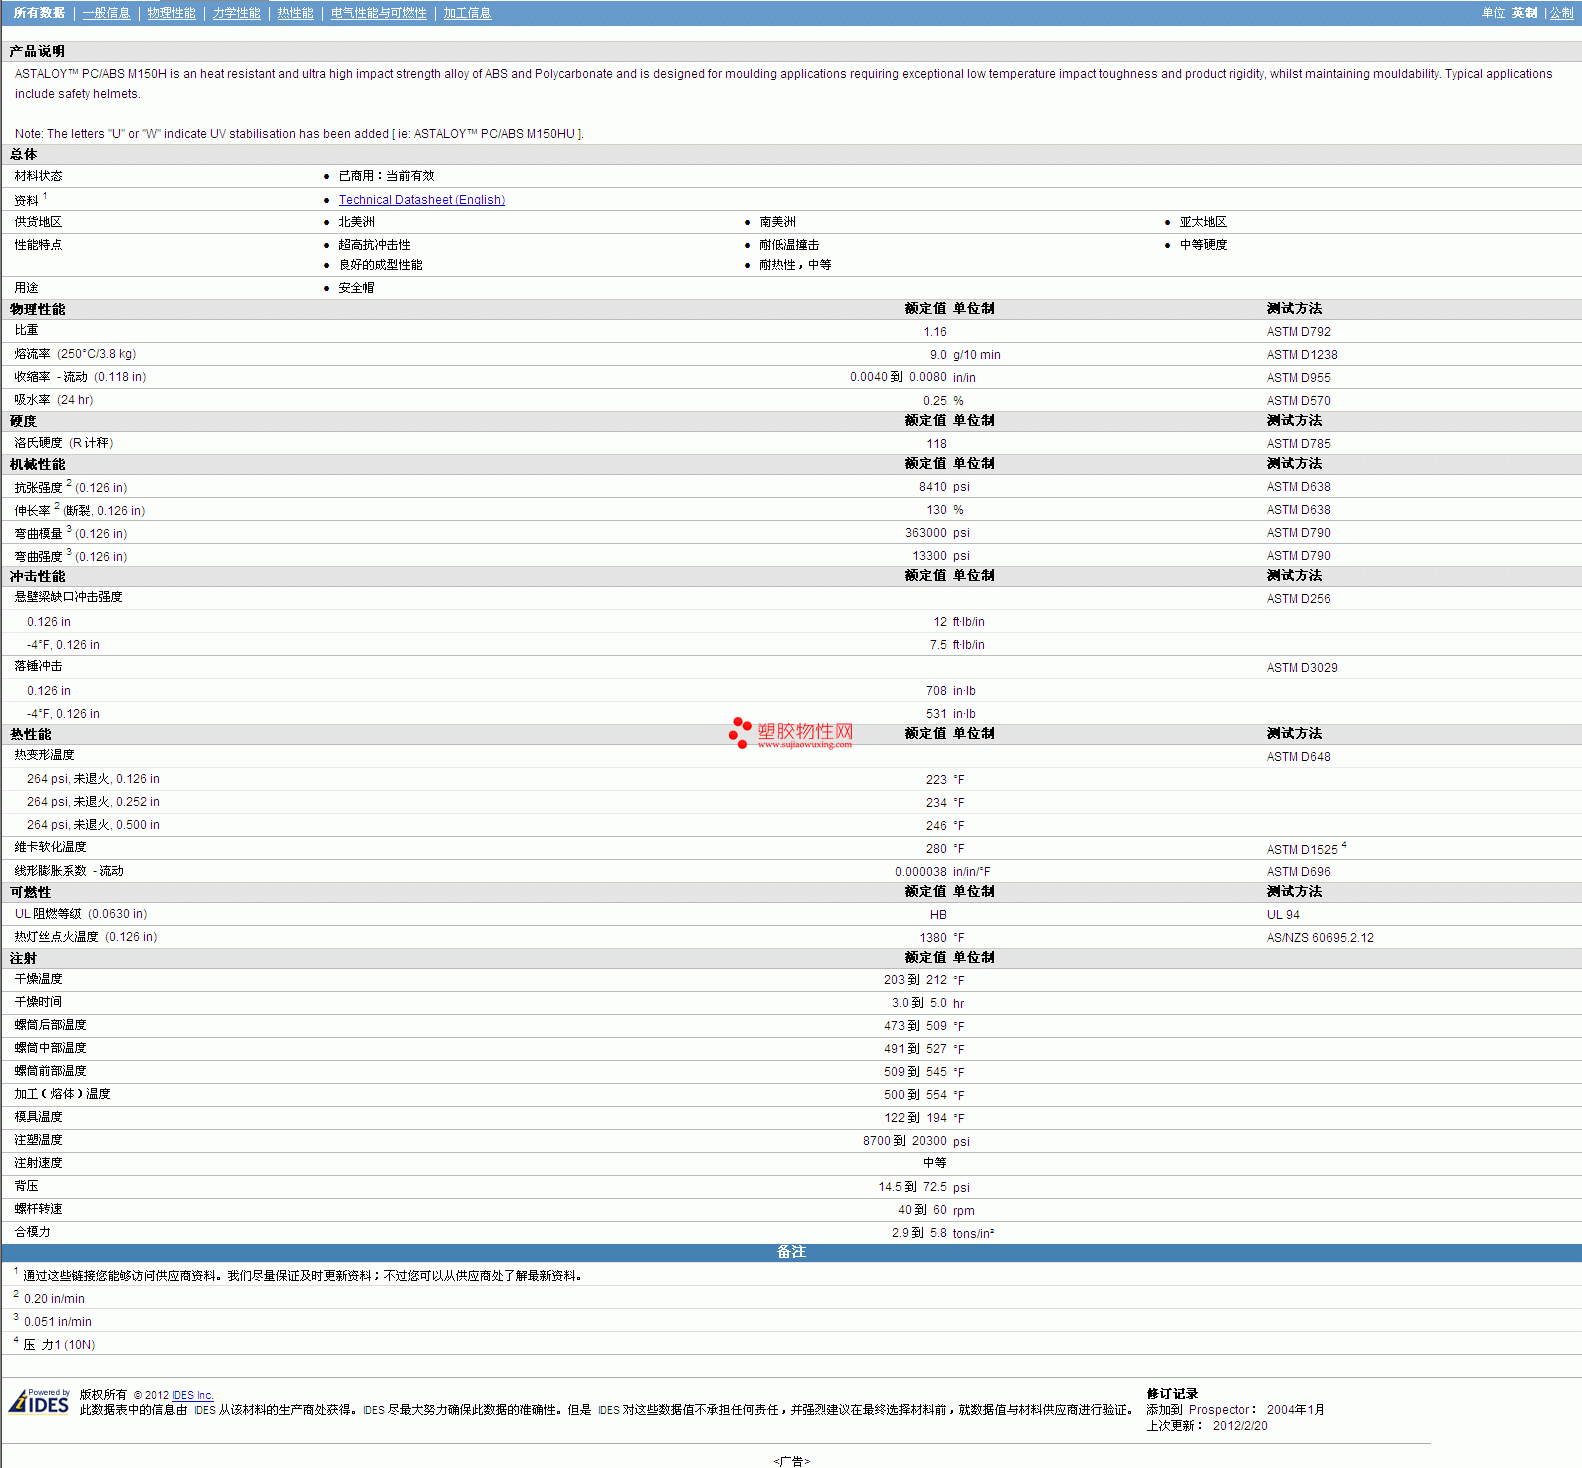The image size is (1582, 1468).
Task: Click the ASTM D648 cell
Action: pyautogui.click(x=1299, y=757)
